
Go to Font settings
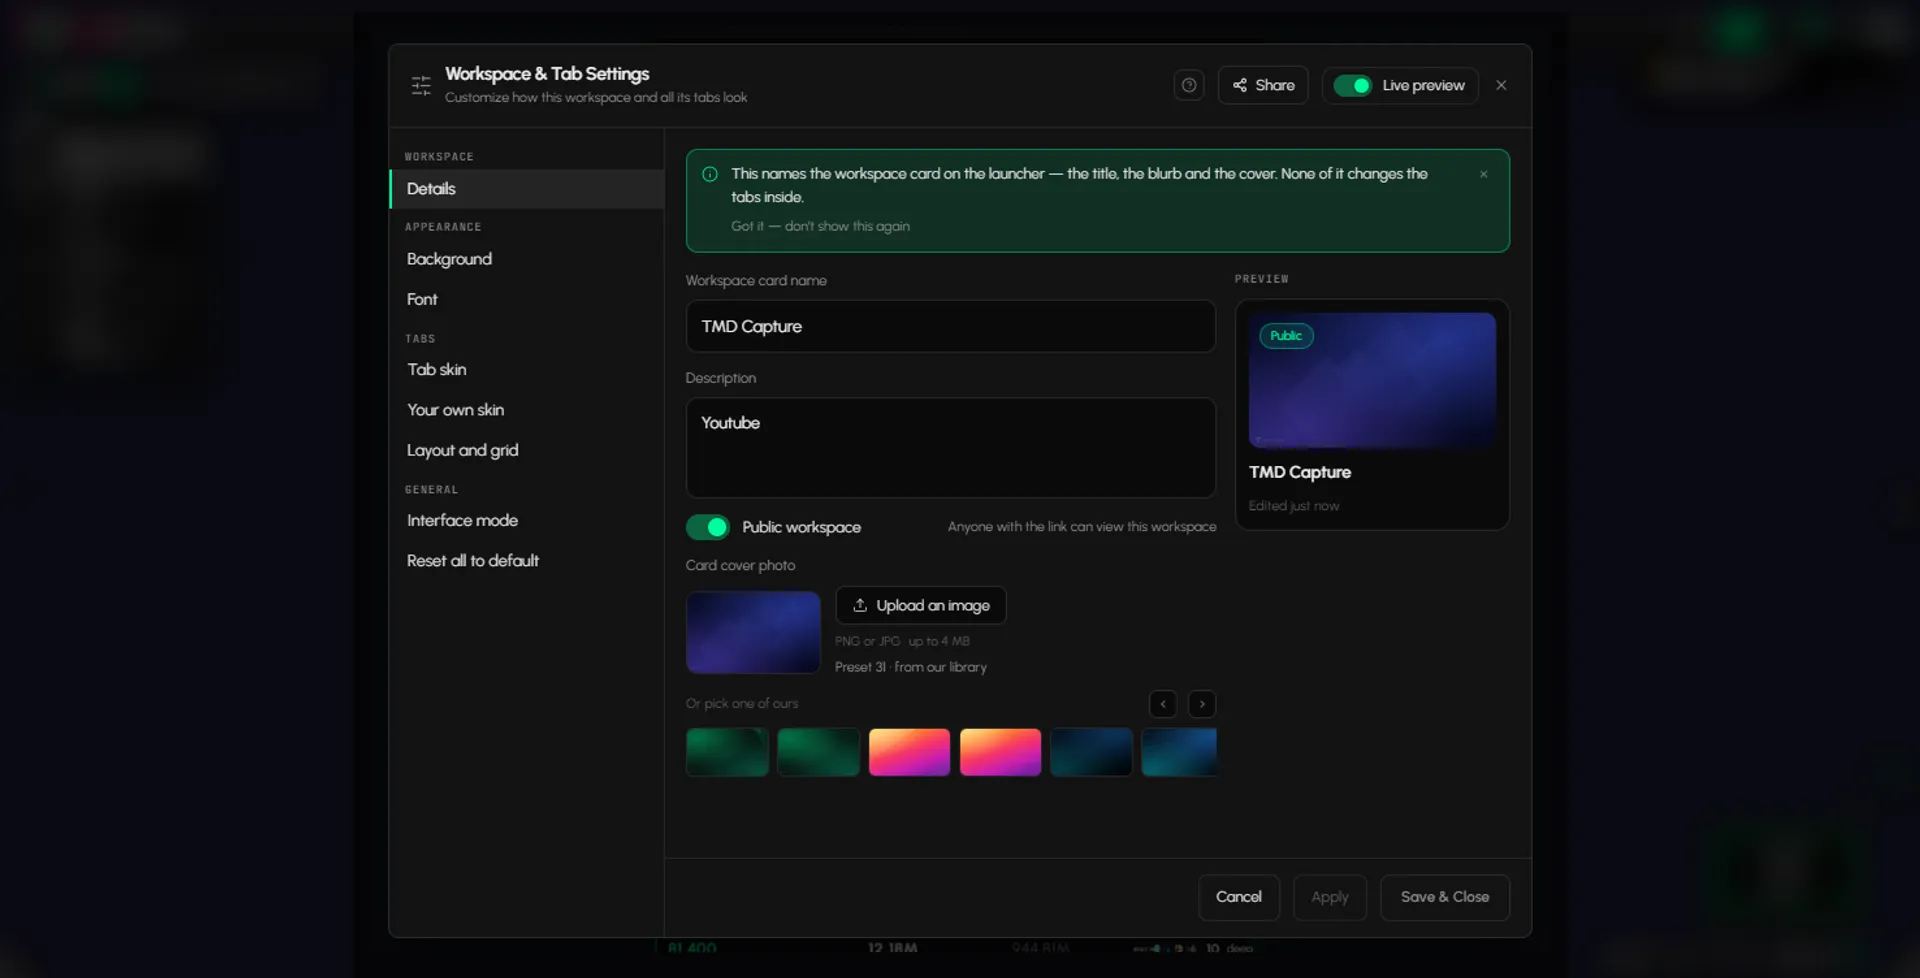527,299
